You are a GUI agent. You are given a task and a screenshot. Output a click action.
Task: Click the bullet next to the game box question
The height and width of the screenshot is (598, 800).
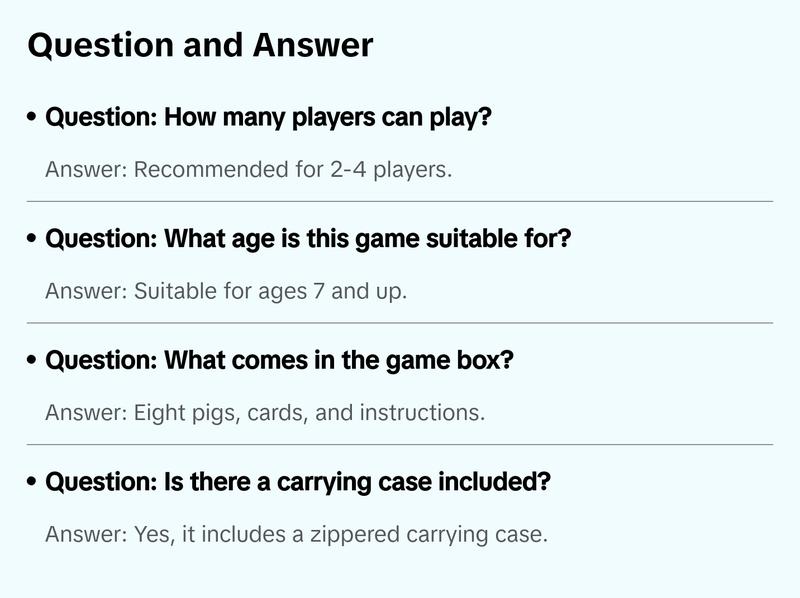tap(33, 361)
